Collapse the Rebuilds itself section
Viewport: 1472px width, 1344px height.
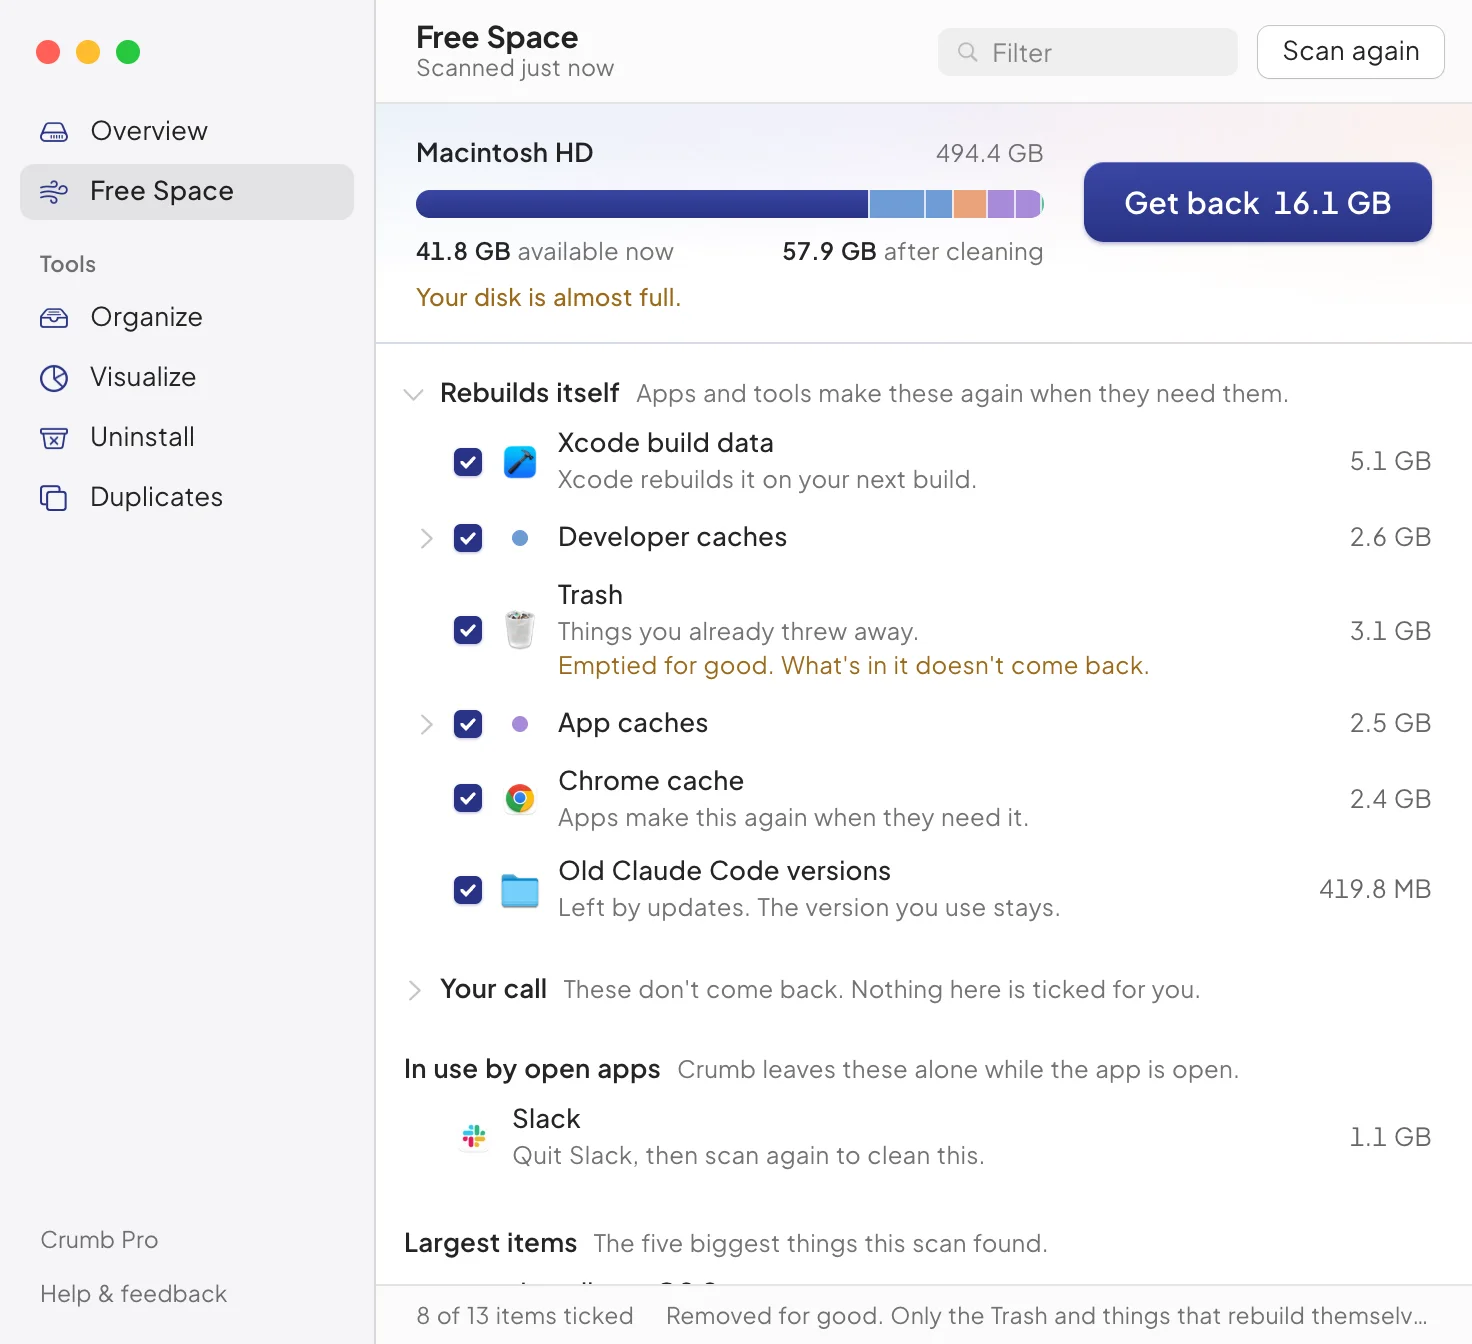[413, 394]
